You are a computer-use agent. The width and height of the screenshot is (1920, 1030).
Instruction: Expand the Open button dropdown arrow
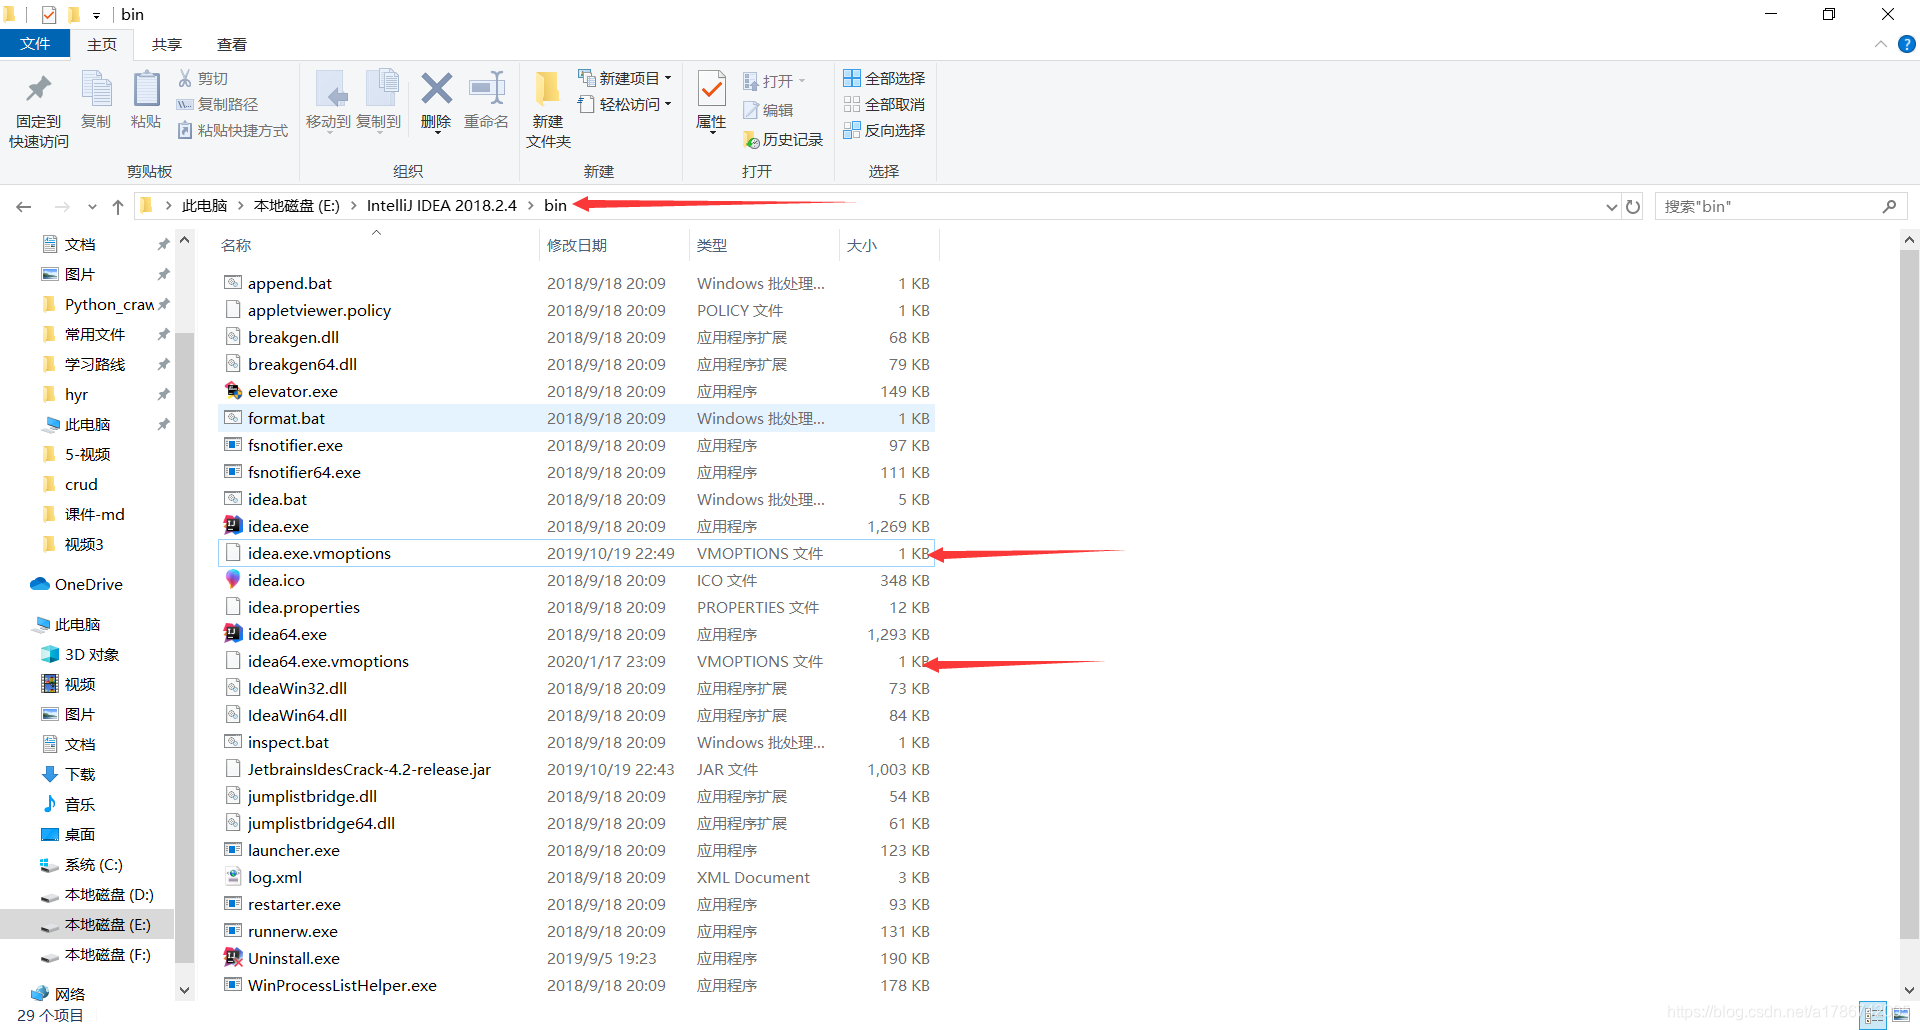pyautogui.click(x=802, y=81)
